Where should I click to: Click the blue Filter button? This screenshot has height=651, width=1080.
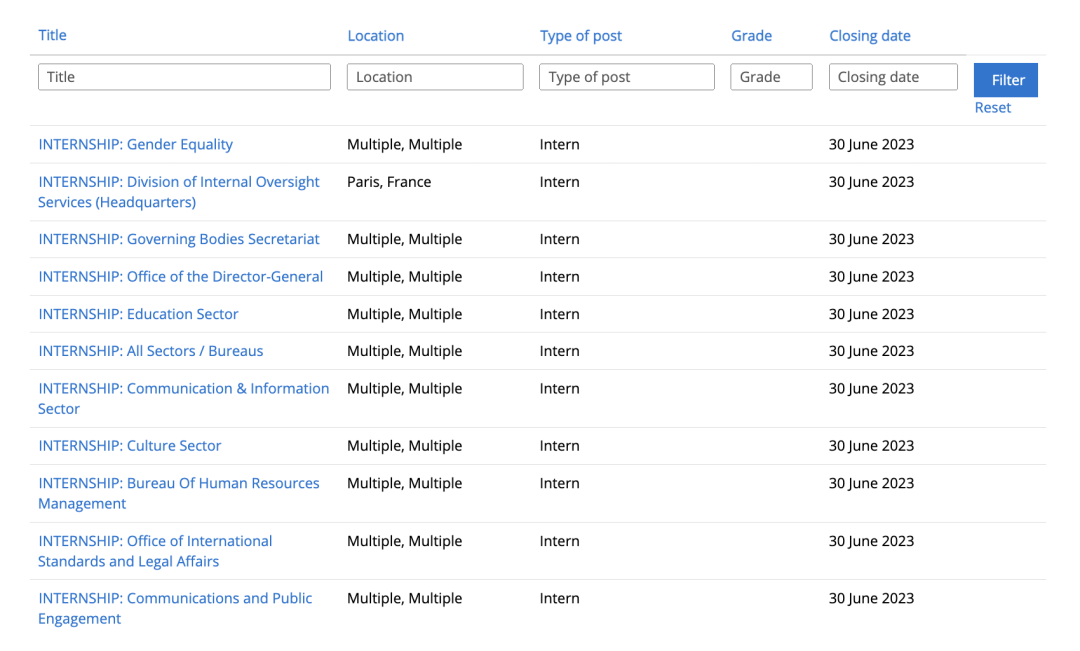tap(1006, 80)
